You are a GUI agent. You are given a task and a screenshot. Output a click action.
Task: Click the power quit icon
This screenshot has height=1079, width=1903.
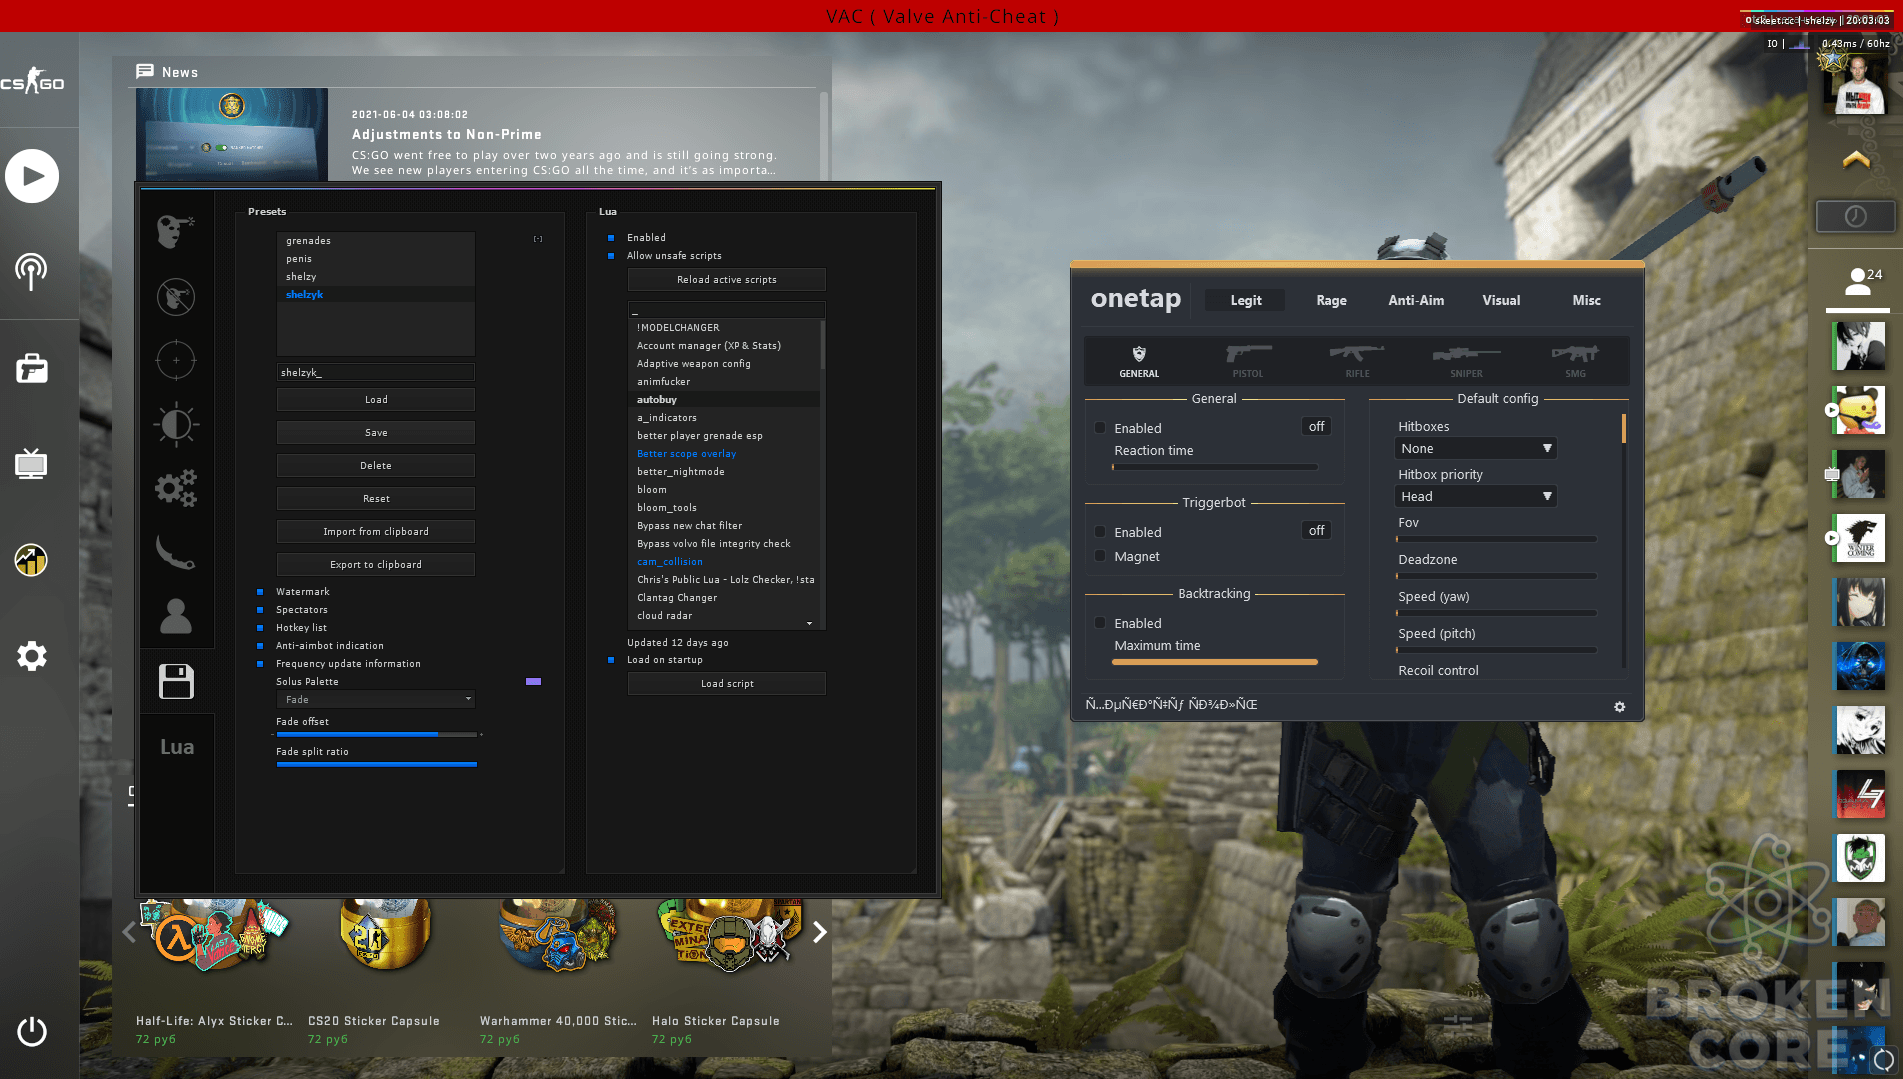pos(32,1031)
